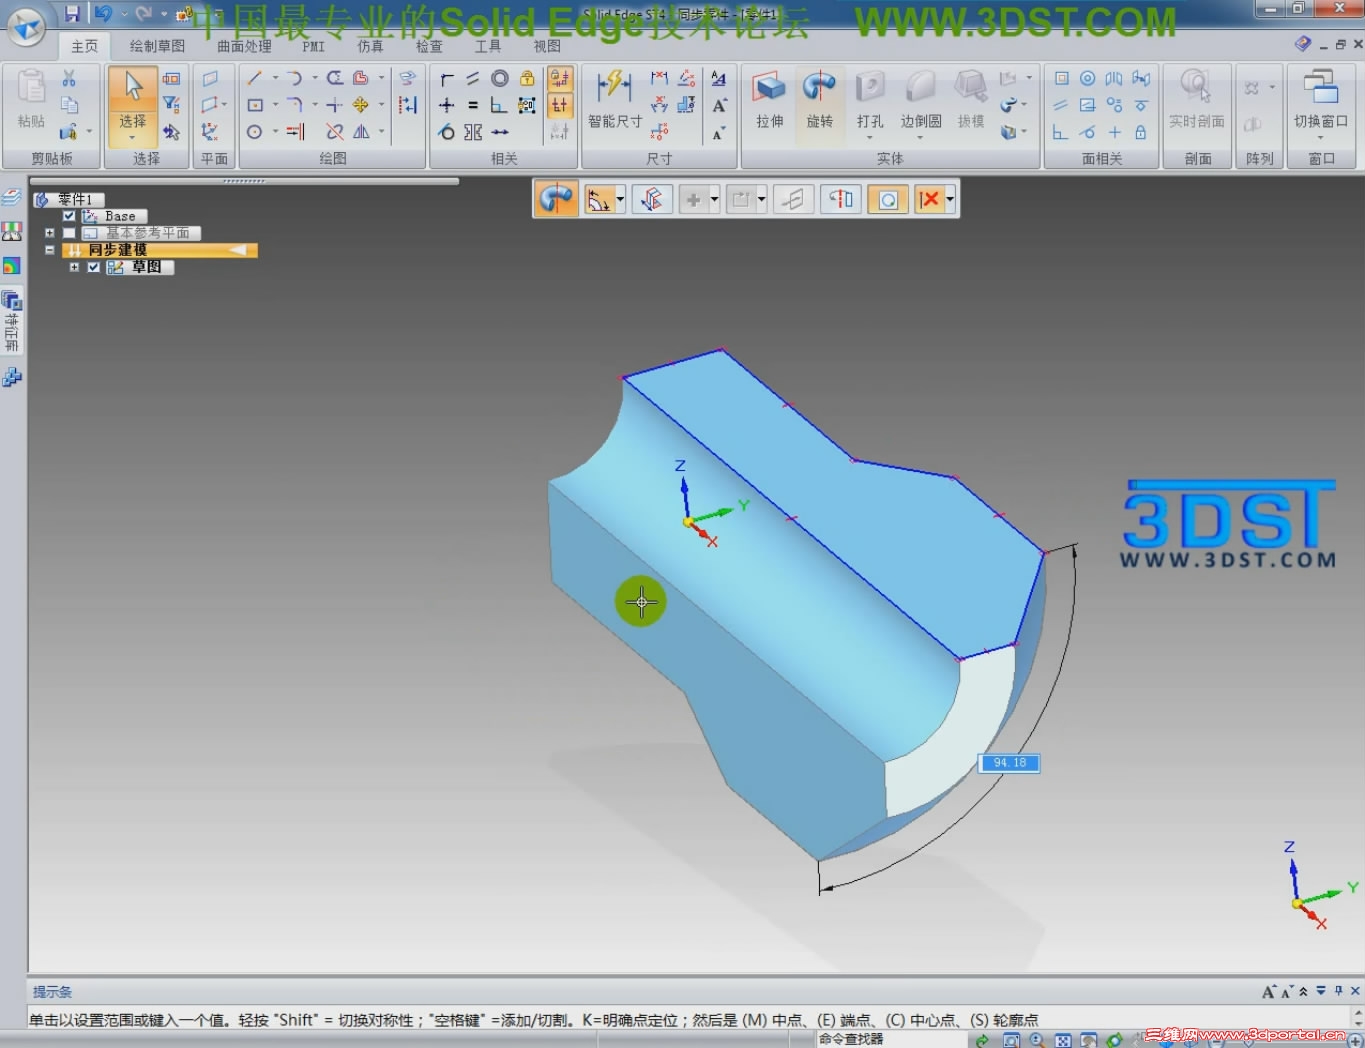1365x1048 pixels.
Task: Enable the 基本参考平面 visibility checkbox
Action: coord(69,232)
